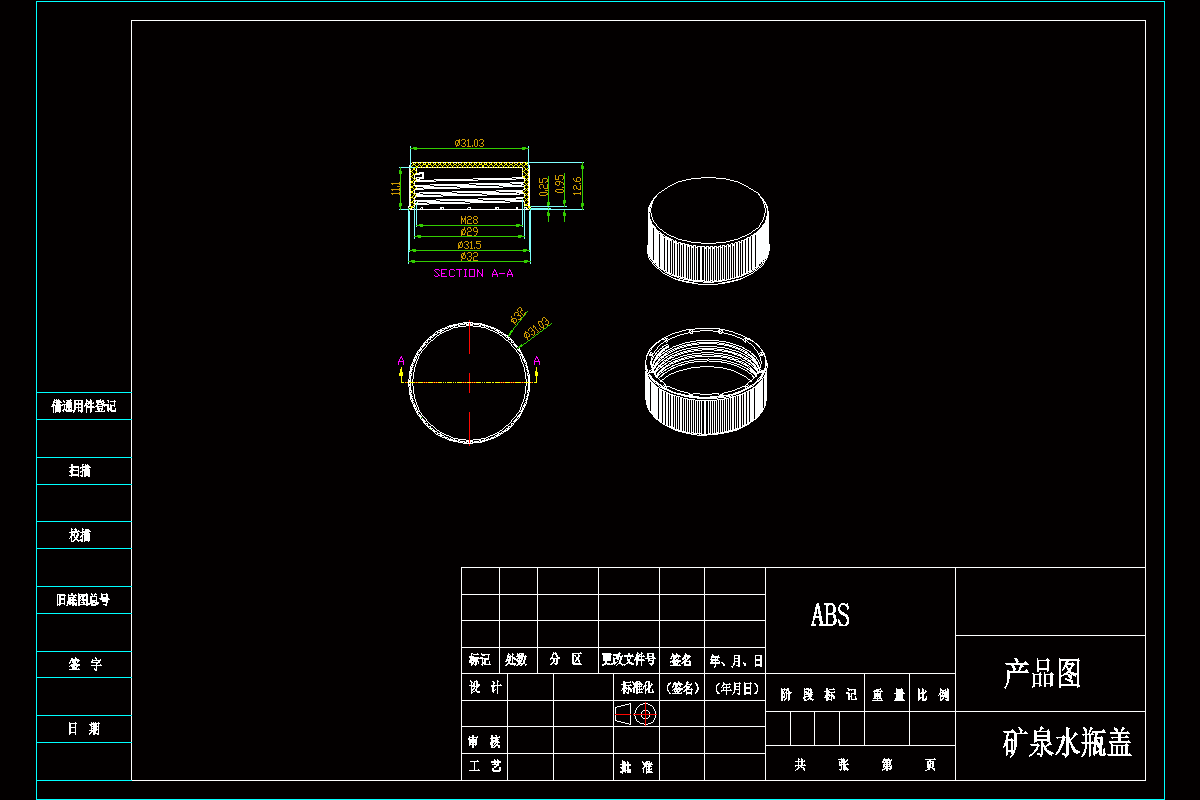Screen dimensions: 1200x800
Task: Click the '校描' side label
Action: click(81, 535)
